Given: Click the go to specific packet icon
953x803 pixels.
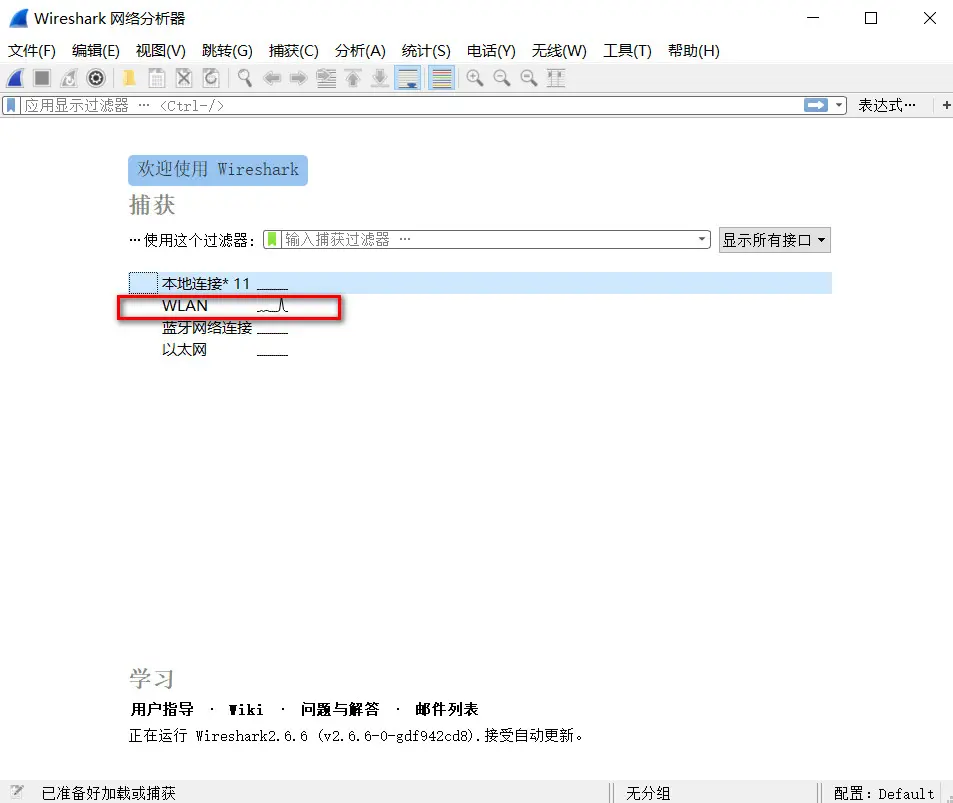Looking at the screenshot, I should tap(326, 78).
